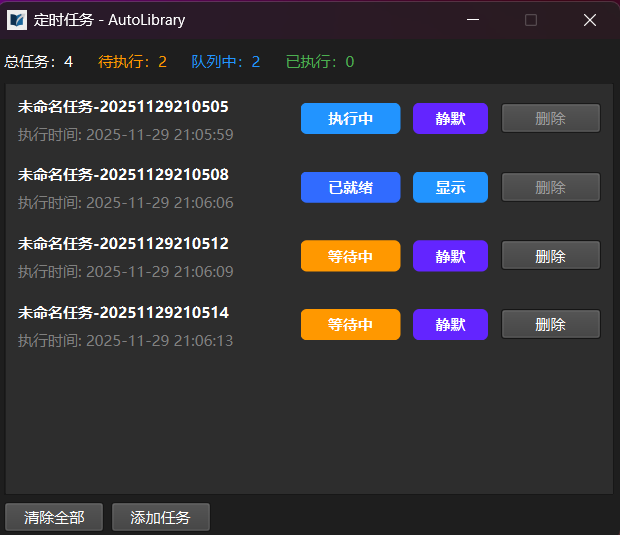This screenshot has height=535, width=620.
Task: Click the 待执行 count label
Action: click(x=132, y=62)
